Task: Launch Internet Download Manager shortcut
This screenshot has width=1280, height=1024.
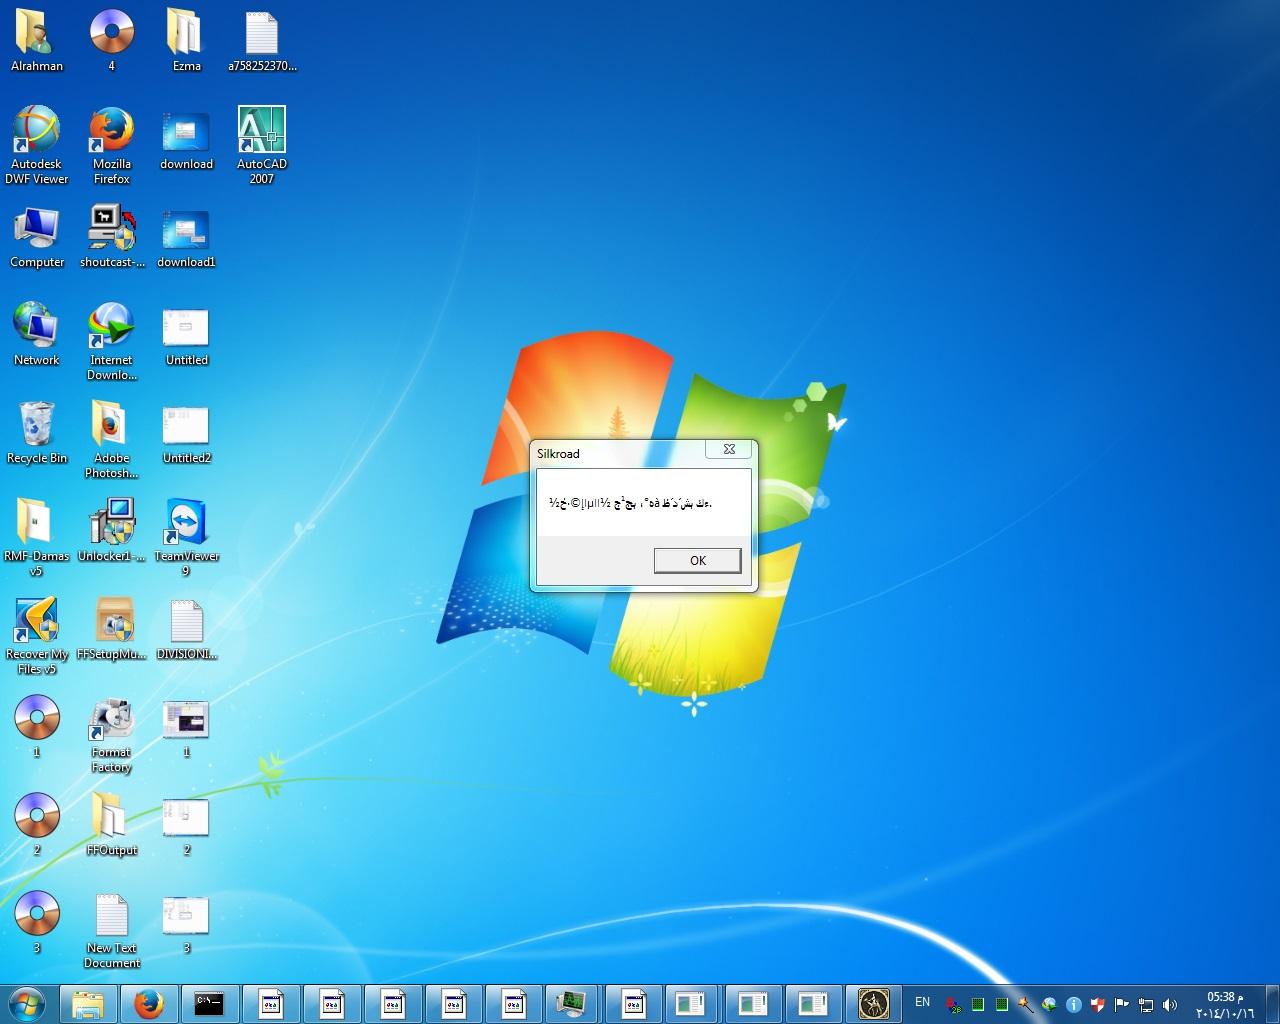Action: click(x=111, y=342)
